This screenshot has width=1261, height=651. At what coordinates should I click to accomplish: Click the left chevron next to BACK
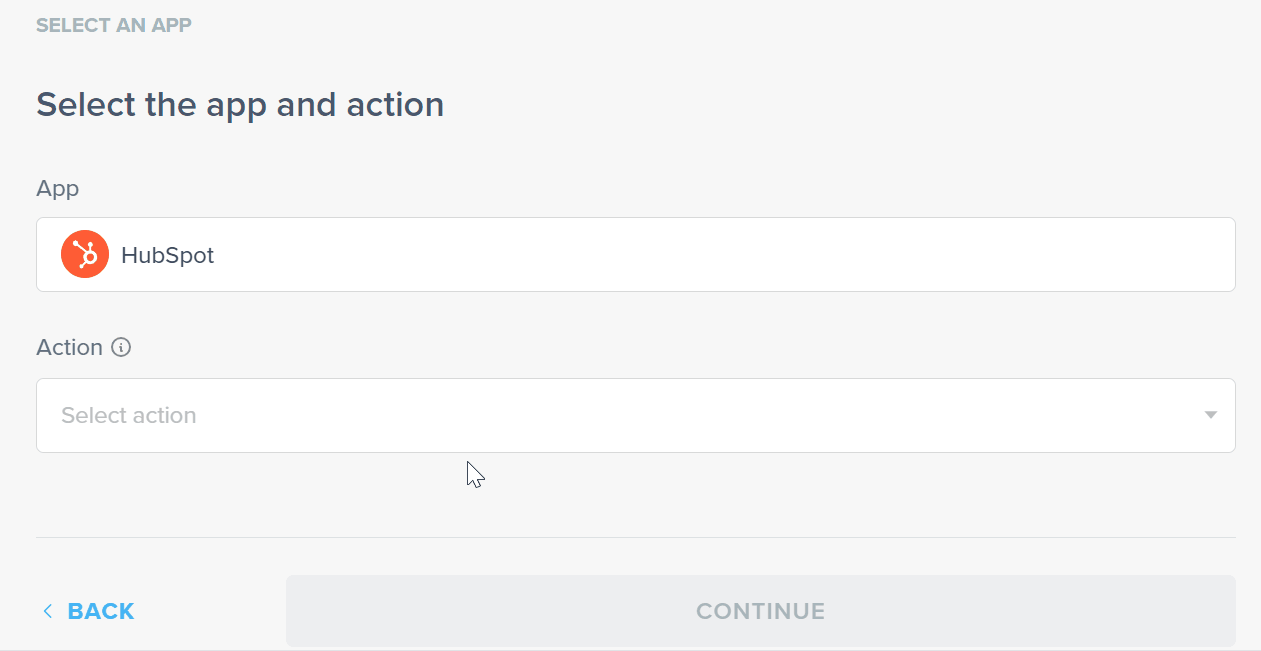pyautogui.click(x=47, y=611)
